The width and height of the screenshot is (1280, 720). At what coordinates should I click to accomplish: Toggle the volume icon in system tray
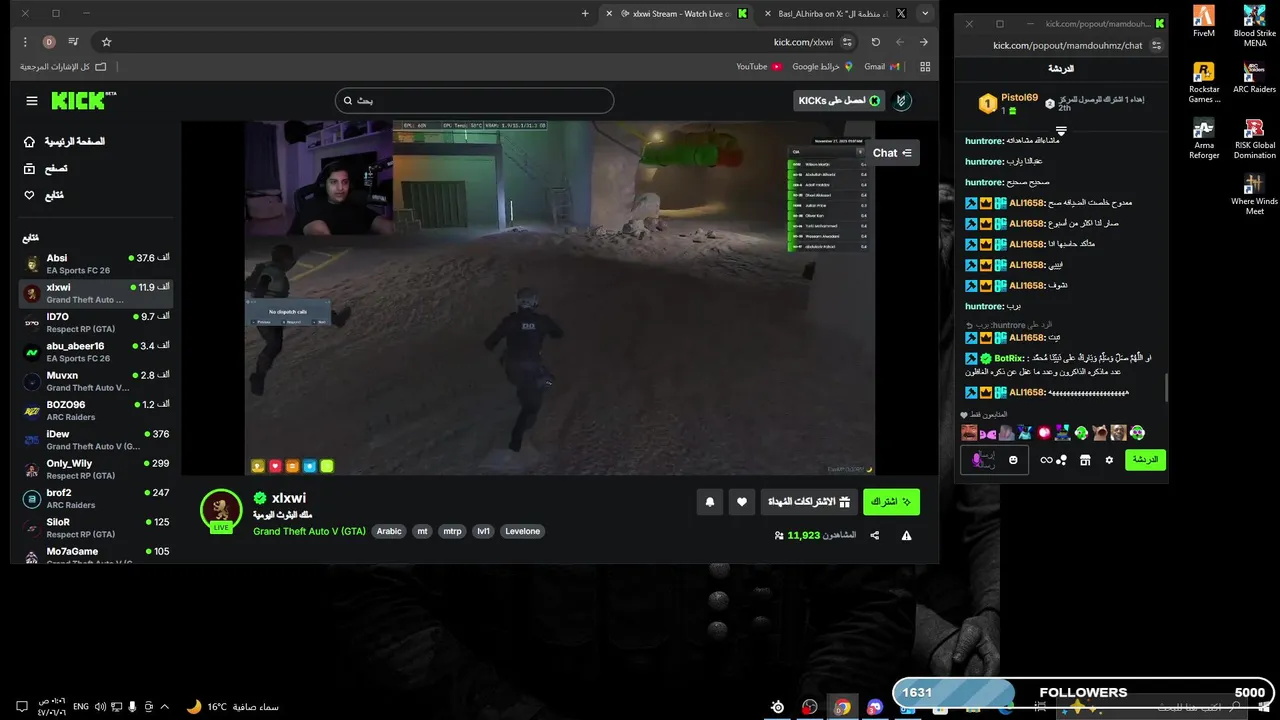point(101,707)
